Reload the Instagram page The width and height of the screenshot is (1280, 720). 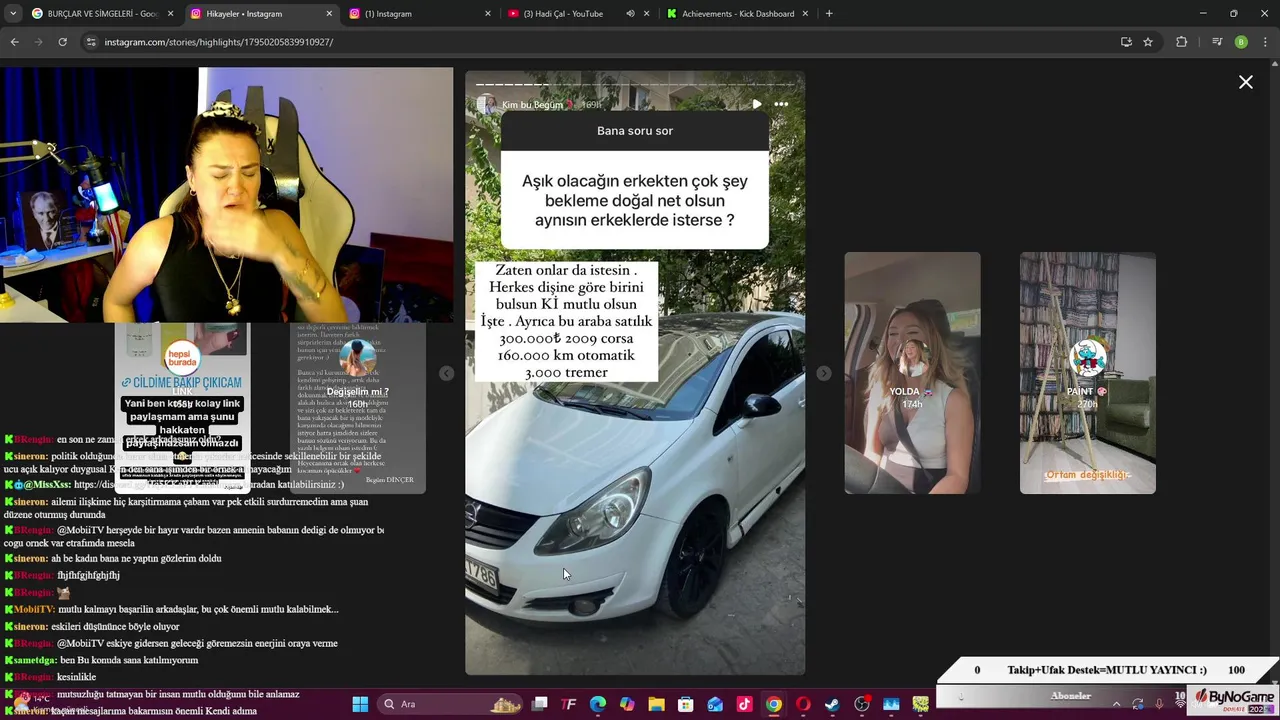pyautogui.click(x=62, y=42)
